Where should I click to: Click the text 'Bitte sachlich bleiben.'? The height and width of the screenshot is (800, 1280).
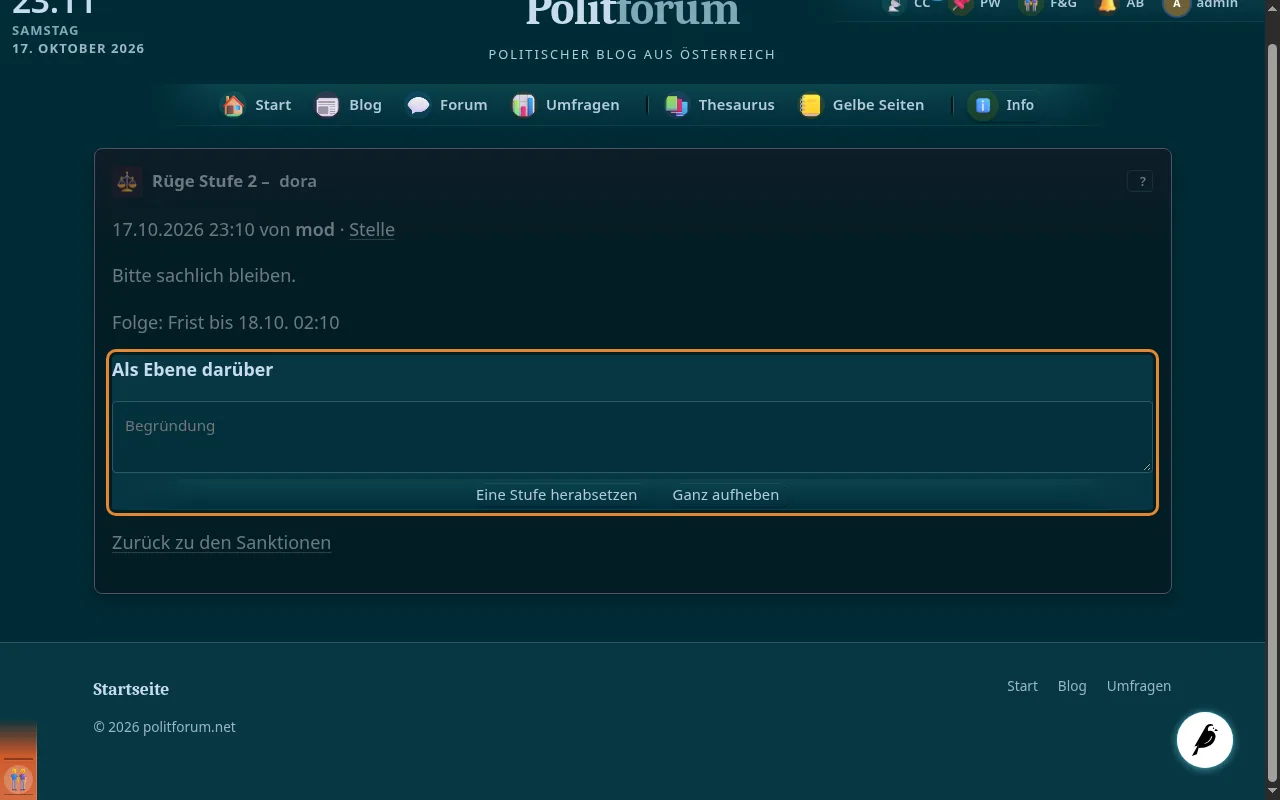(204, 275)
